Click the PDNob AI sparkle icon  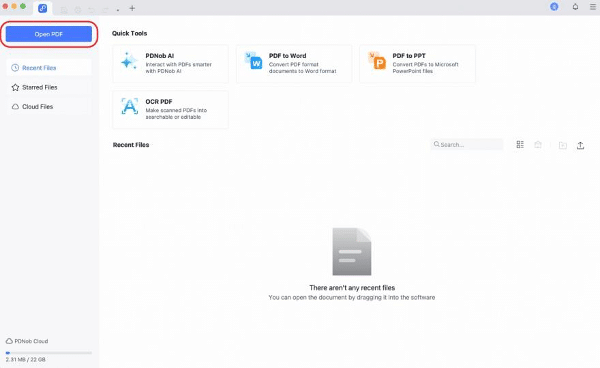click(129, 61)
